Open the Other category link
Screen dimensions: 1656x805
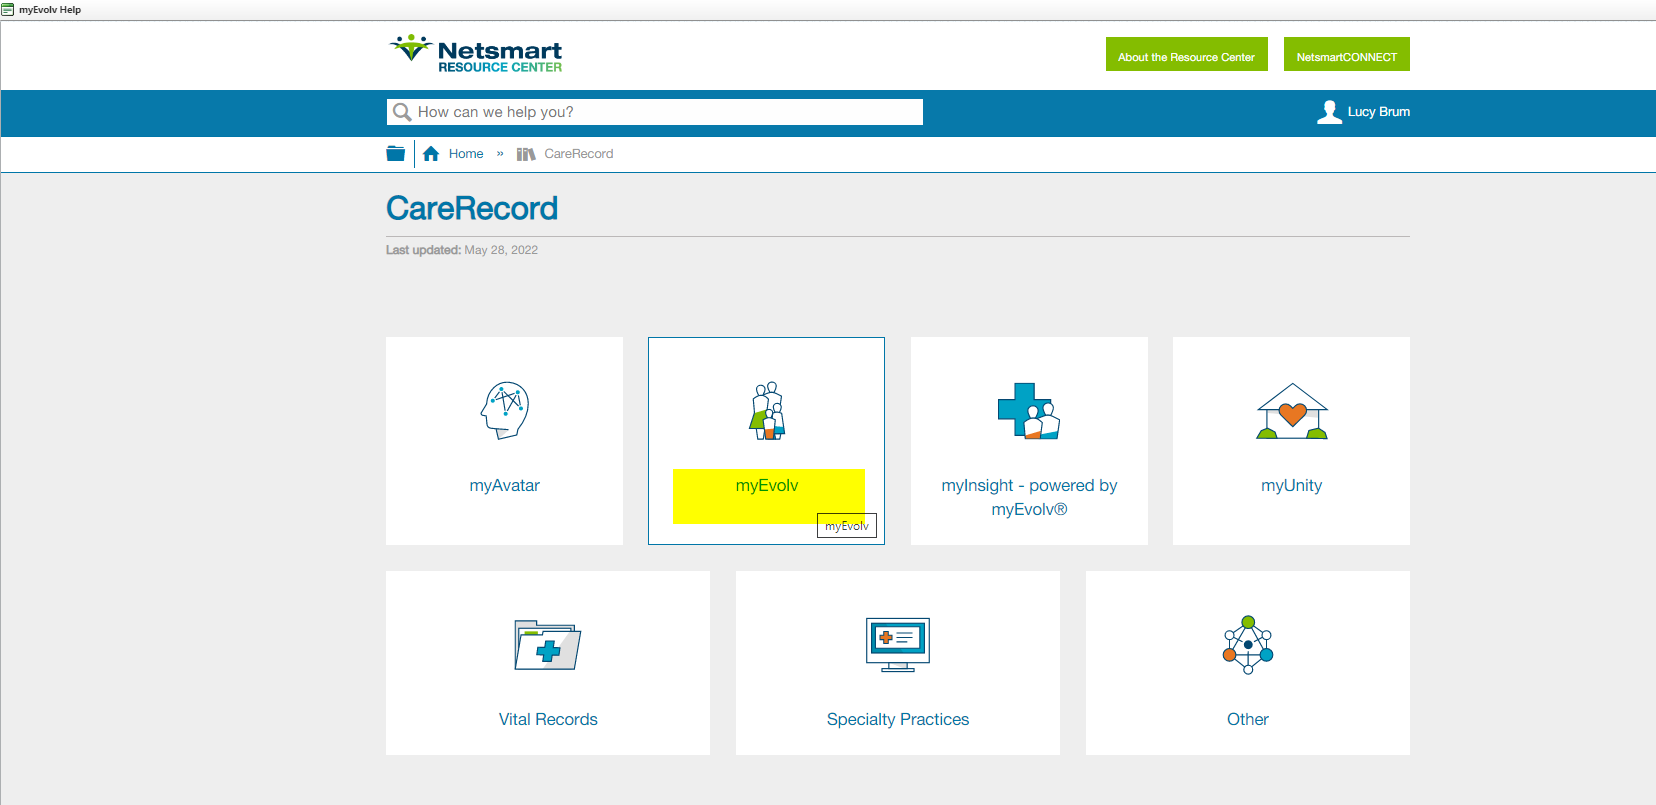click(x=1248, y=719)
